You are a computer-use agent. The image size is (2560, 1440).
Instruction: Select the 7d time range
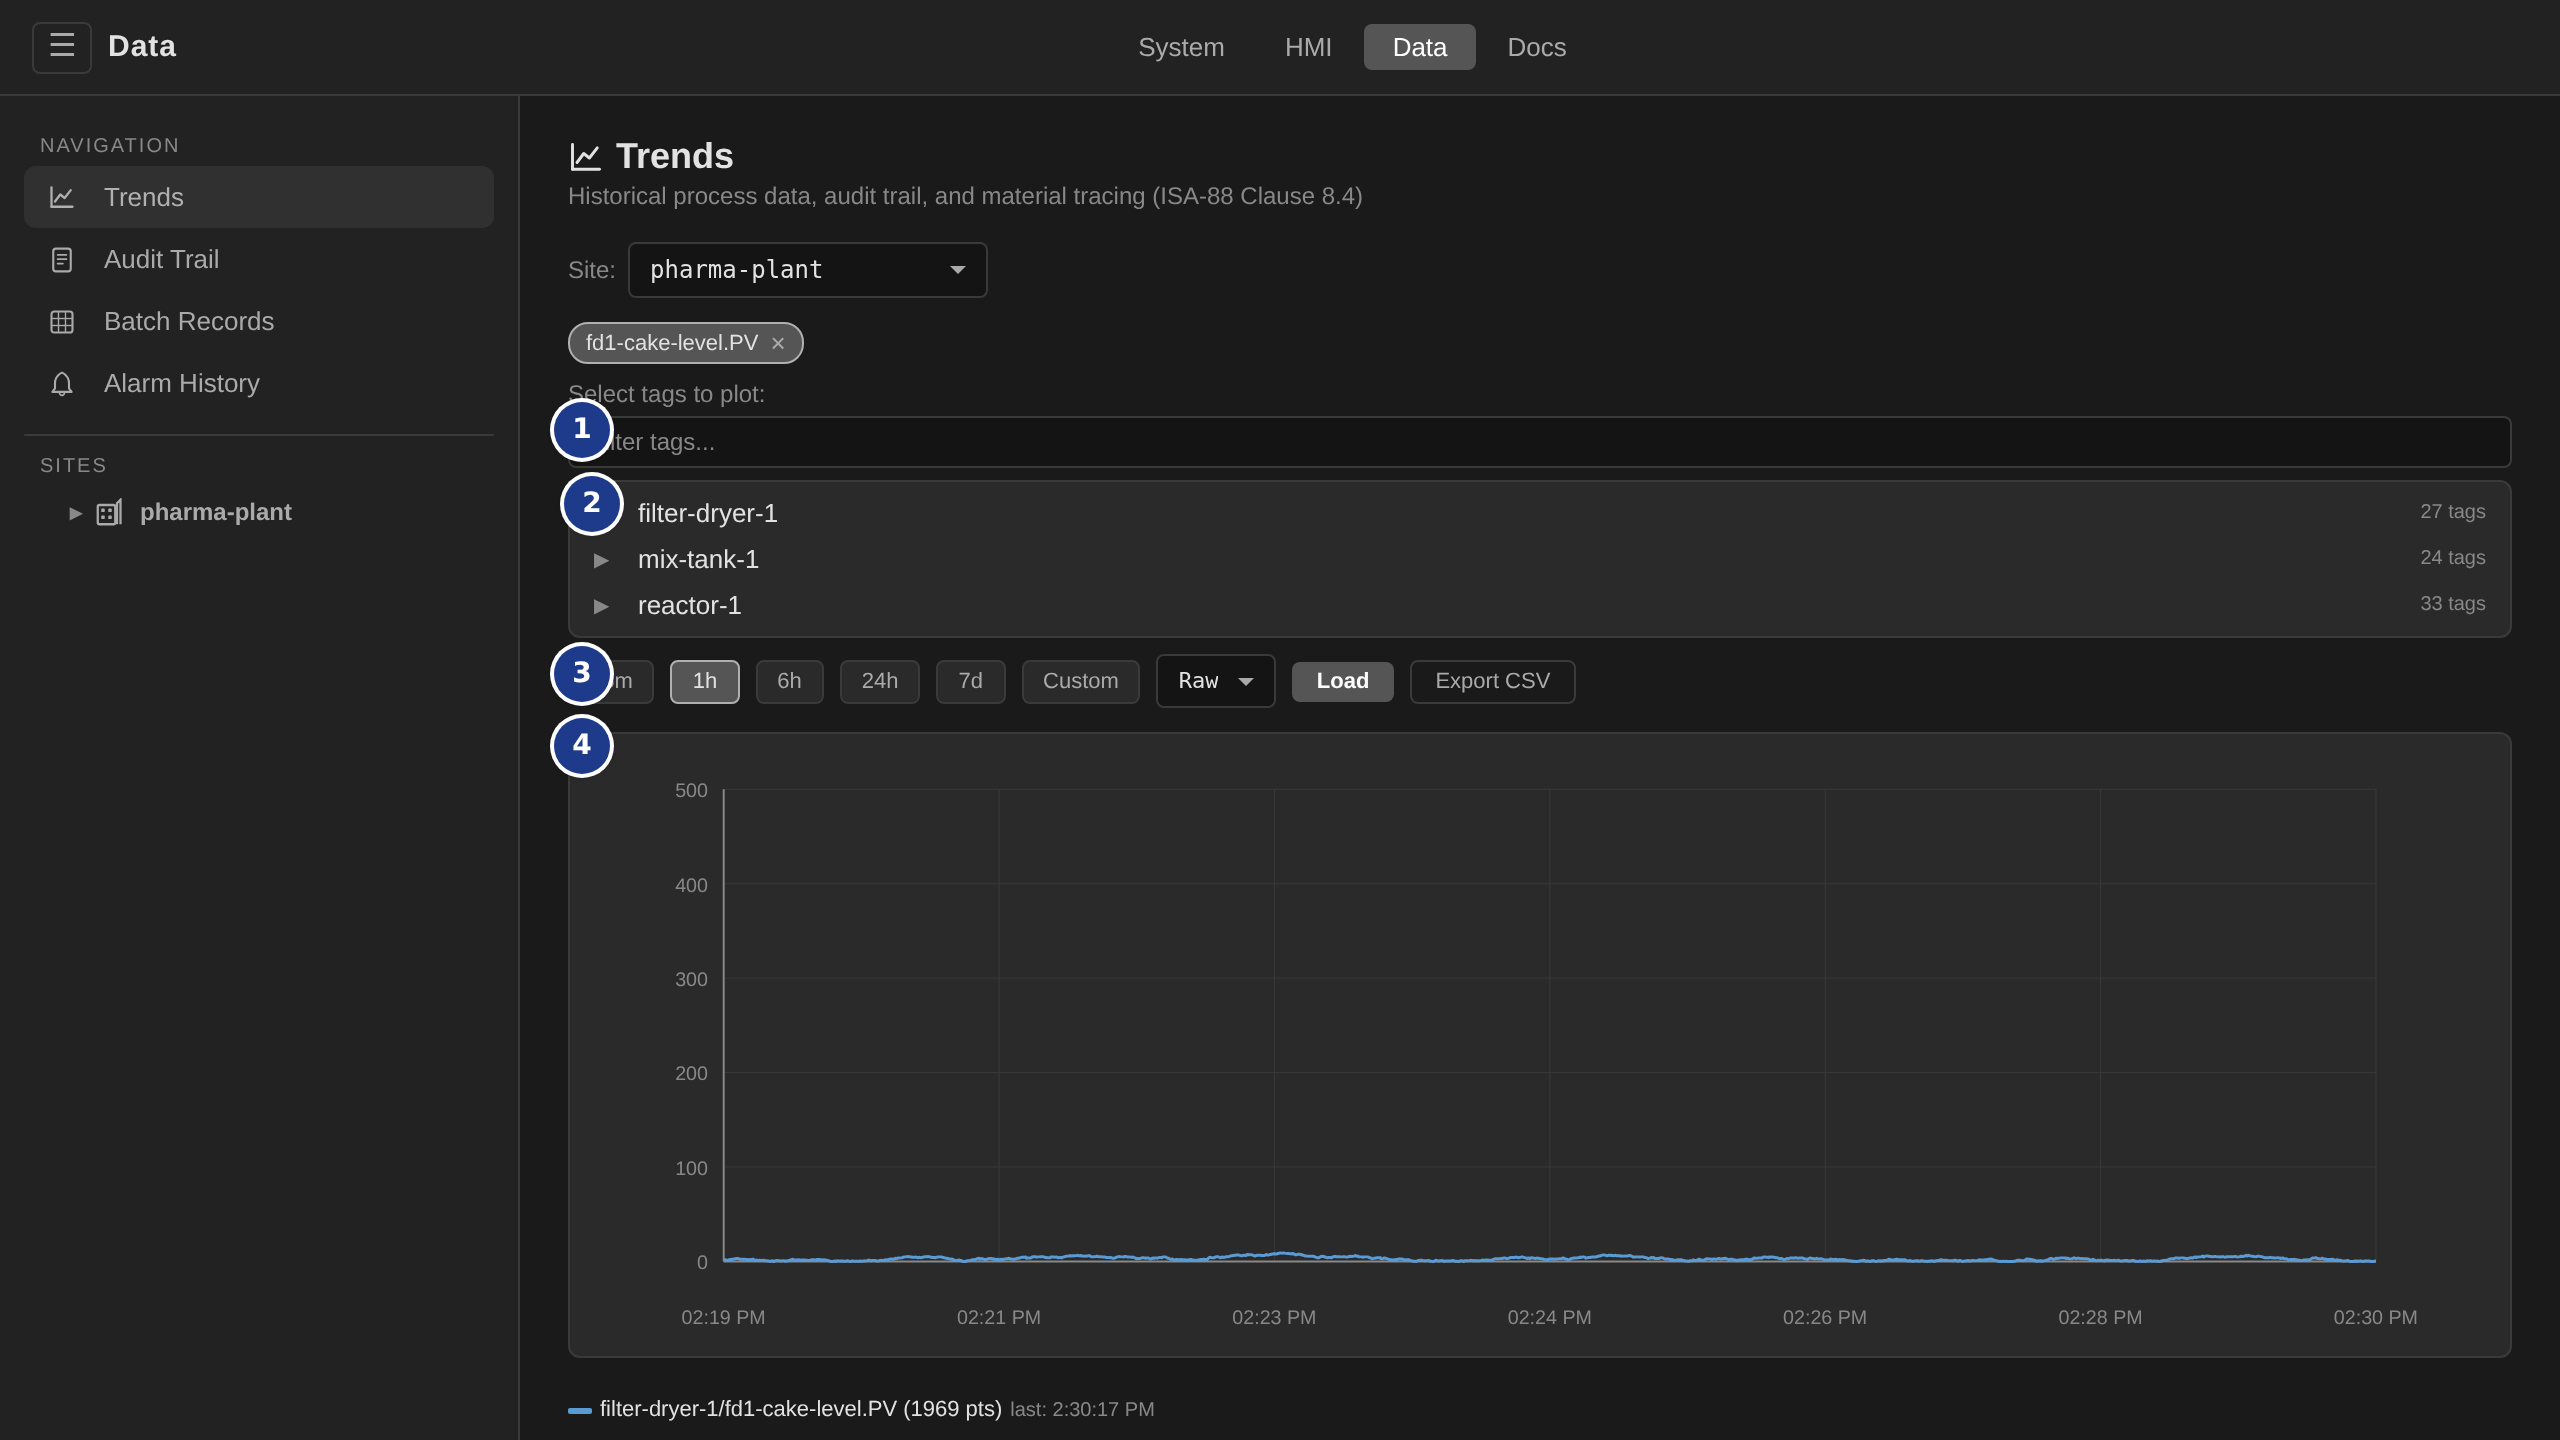tap(971, 681)
